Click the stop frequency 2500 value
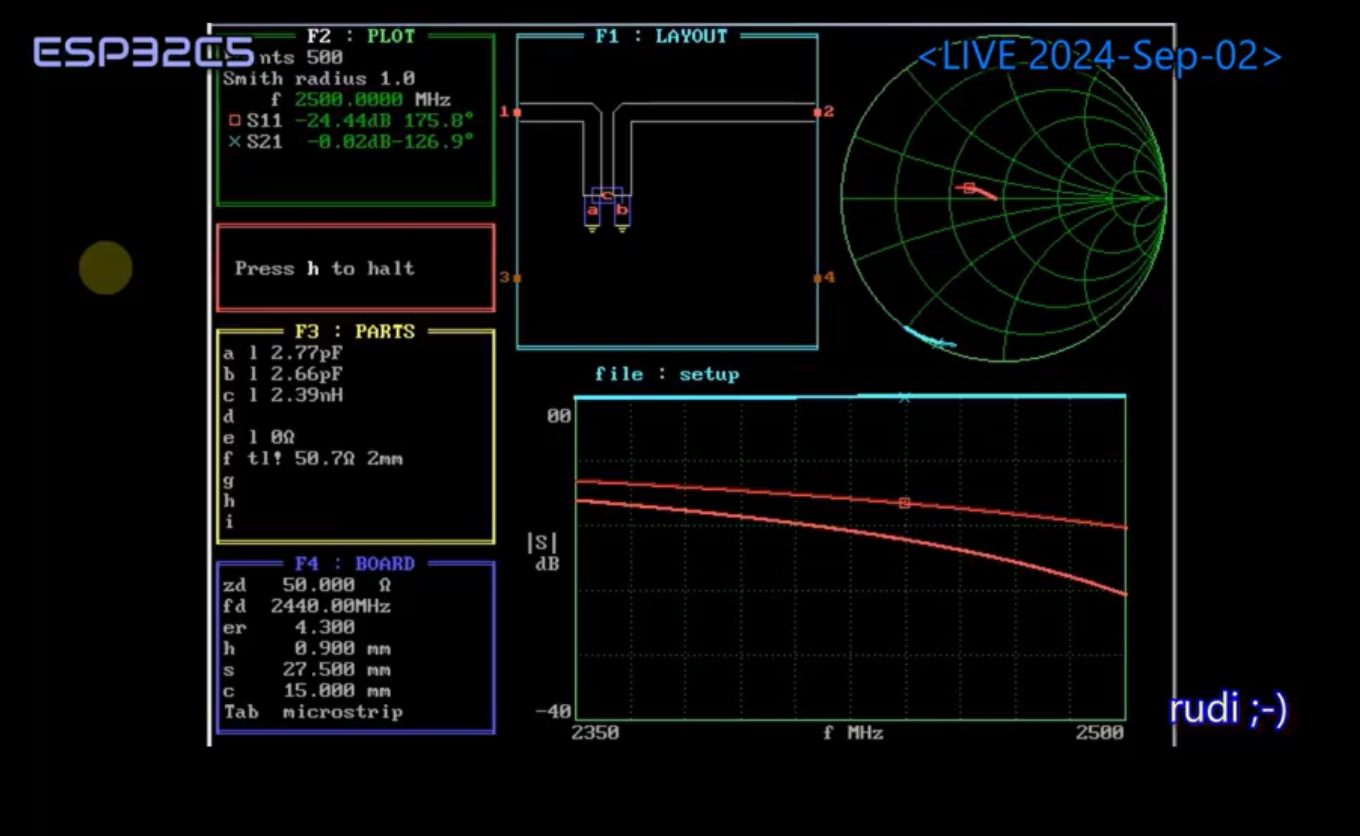 [x=1100, y=733]
